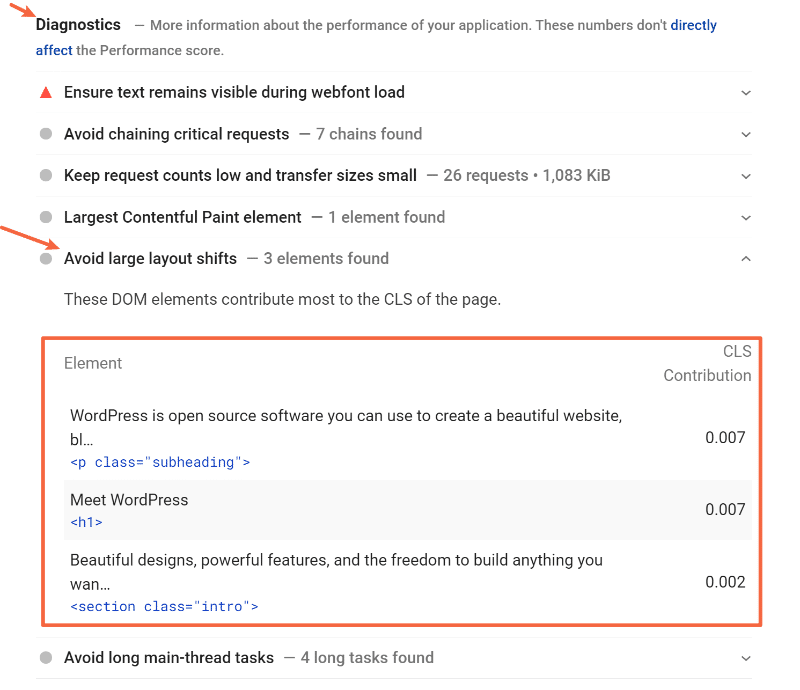Click the Element column header
Viewport: 800px width, 690px height.
(x=93, y=363)
